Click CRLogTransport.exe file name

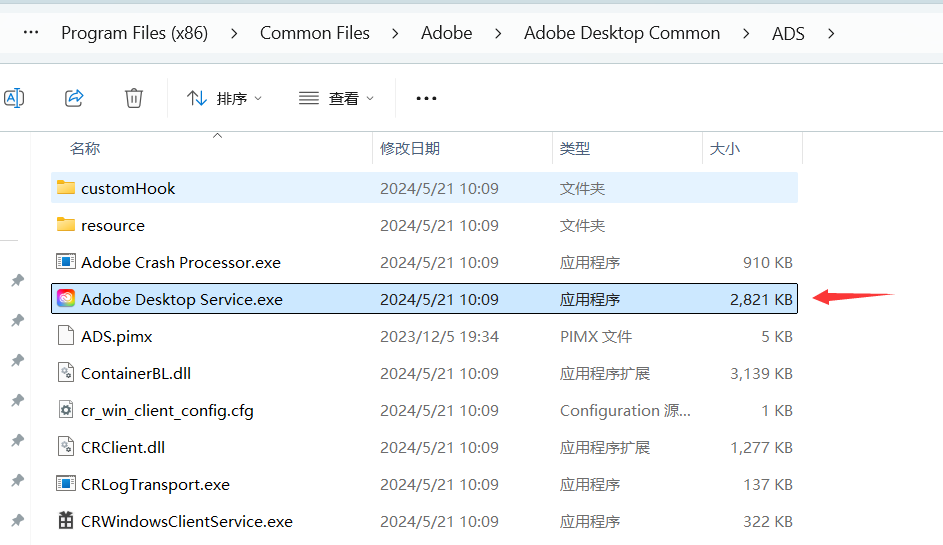[x=155, y=485]
